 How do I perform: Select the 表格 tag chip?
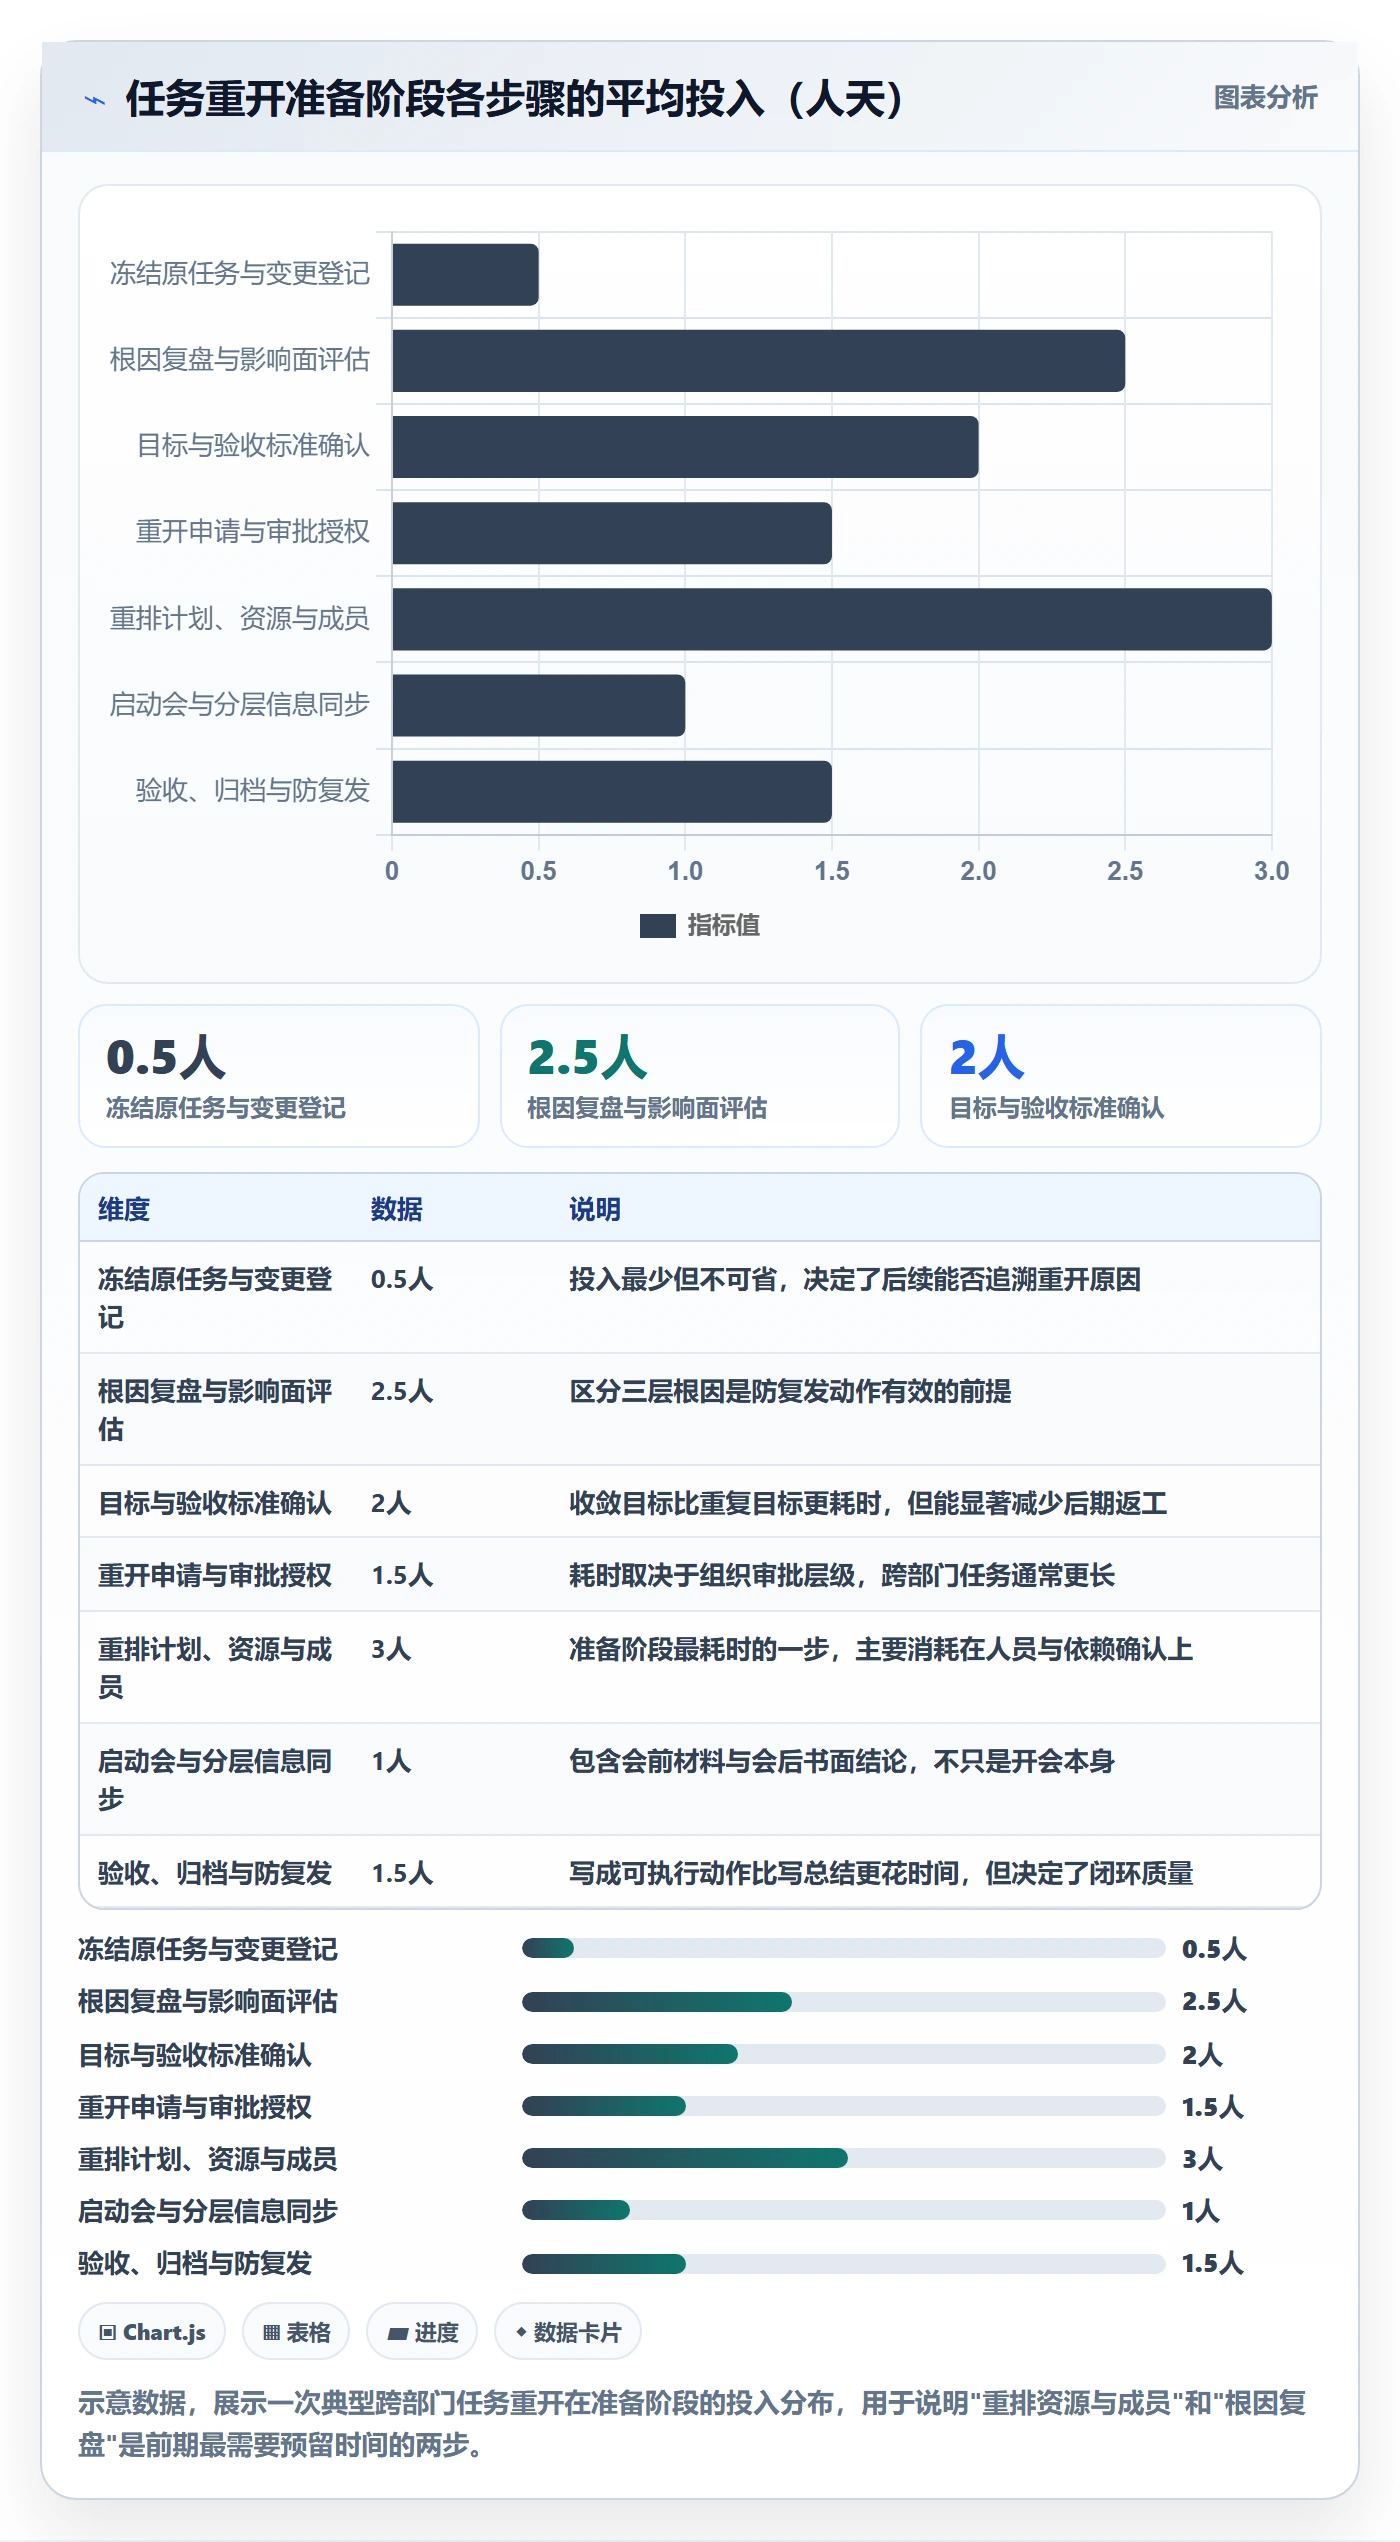pos(296,2332)
